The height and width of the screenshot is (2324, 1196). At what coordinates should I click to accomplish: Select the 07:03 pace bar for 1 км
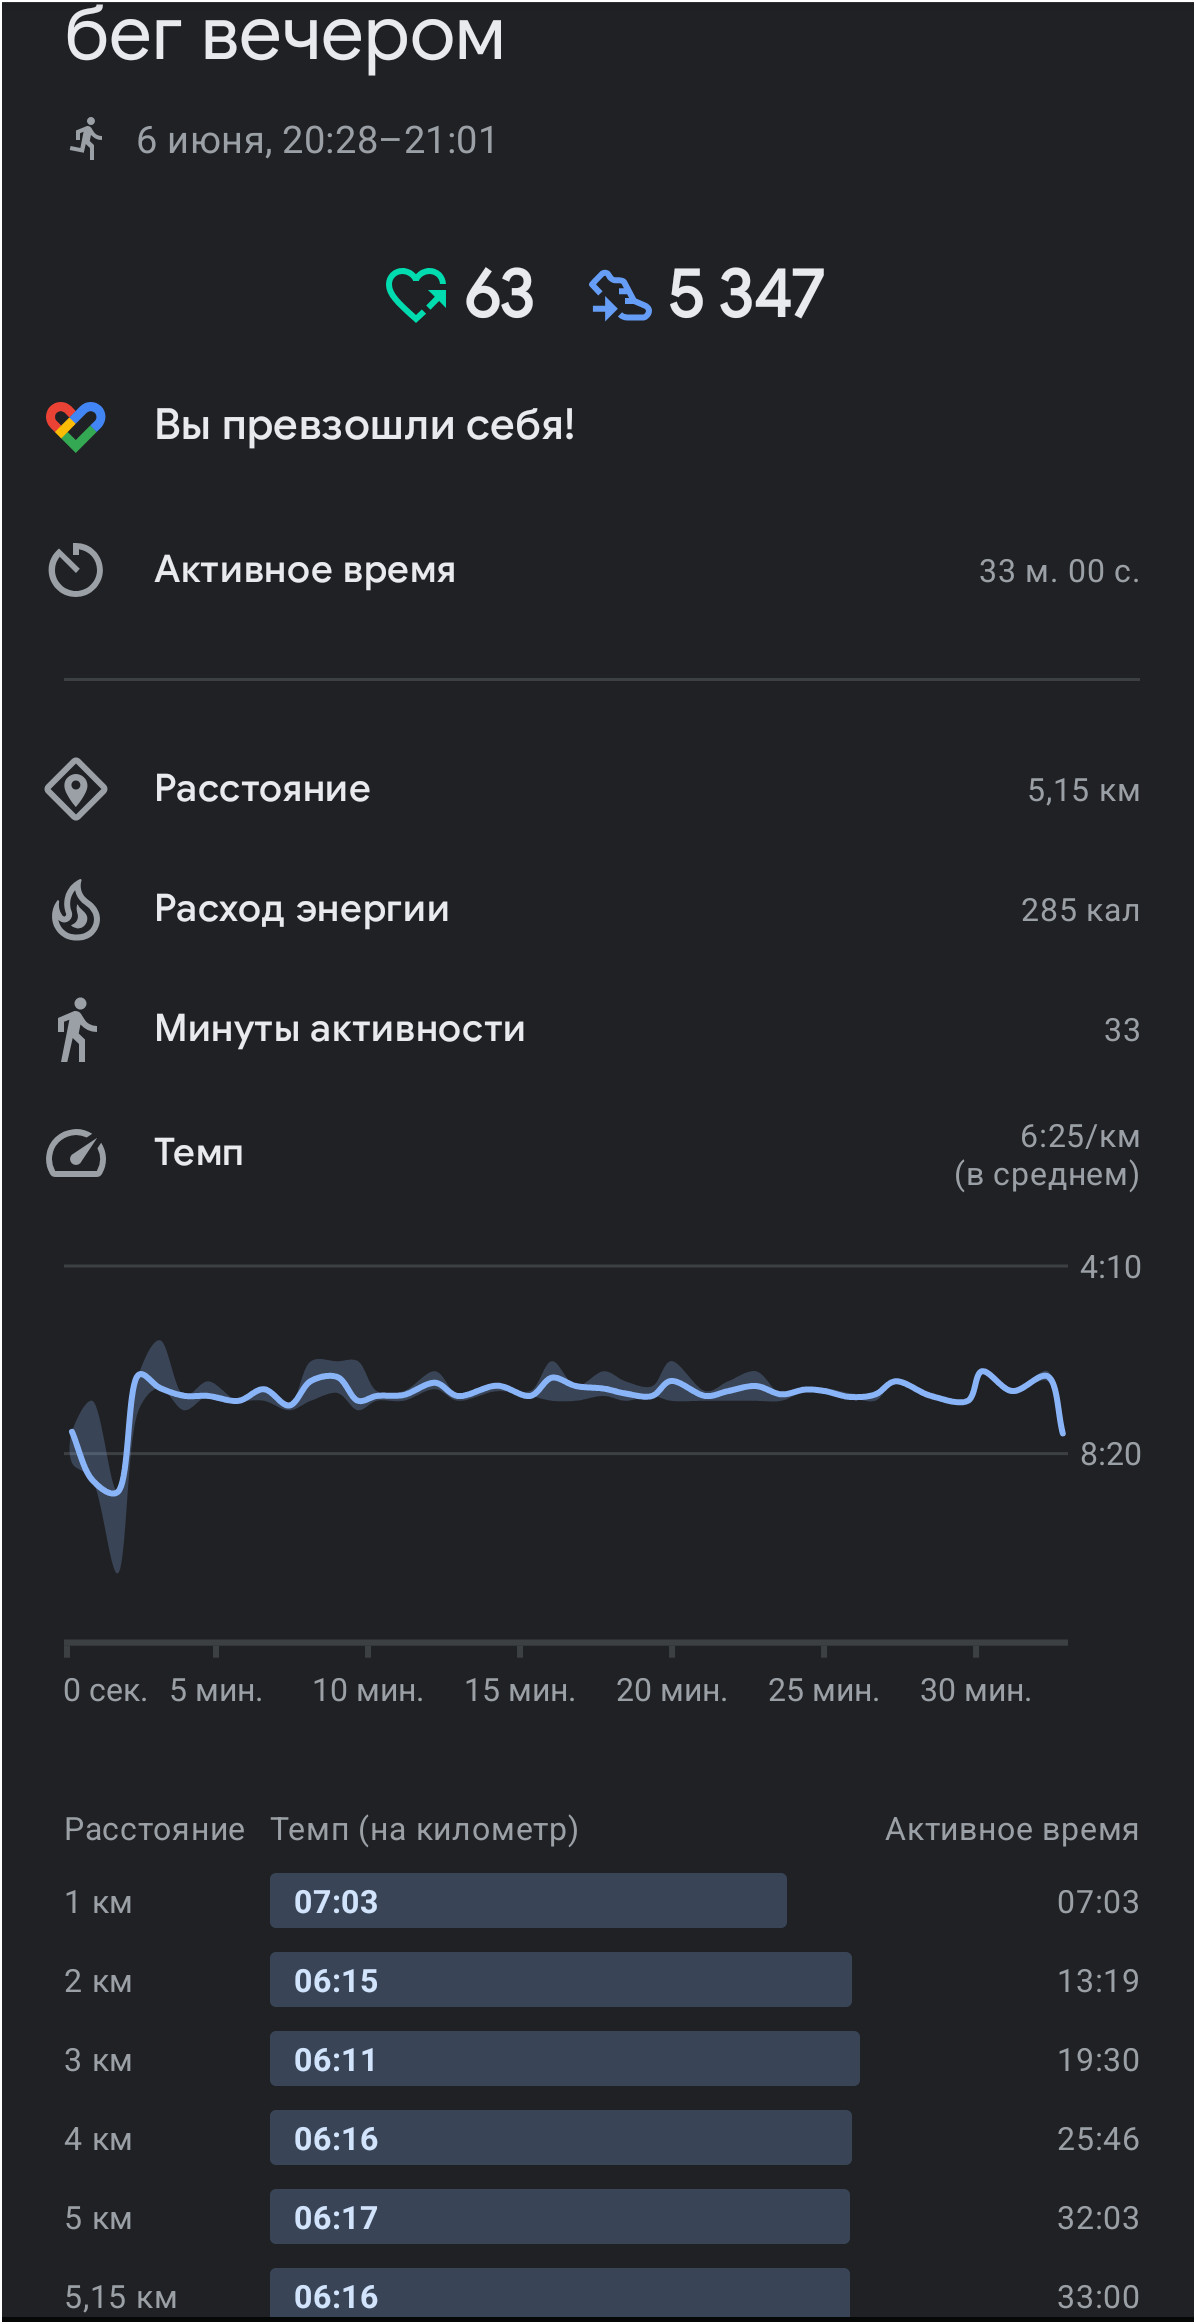528,1900
